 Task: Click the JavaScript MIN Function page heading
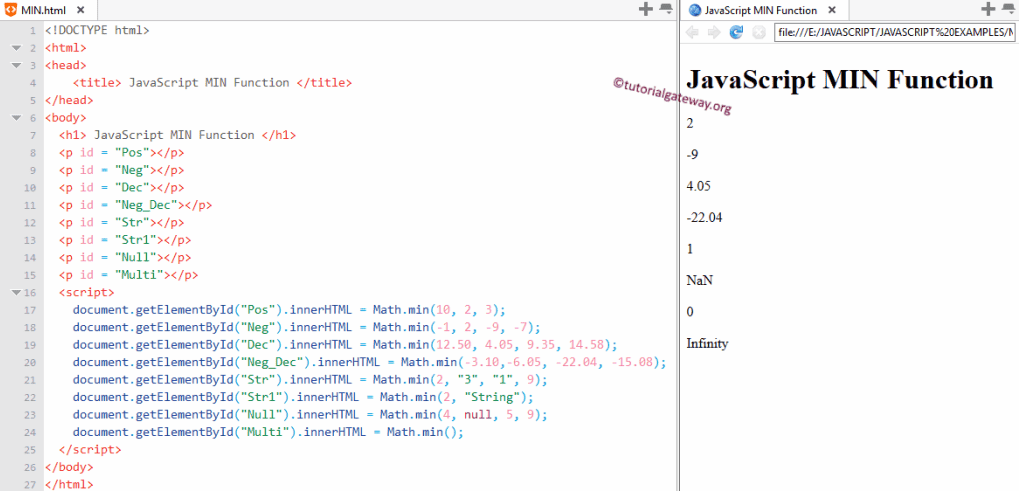[840, 79]
